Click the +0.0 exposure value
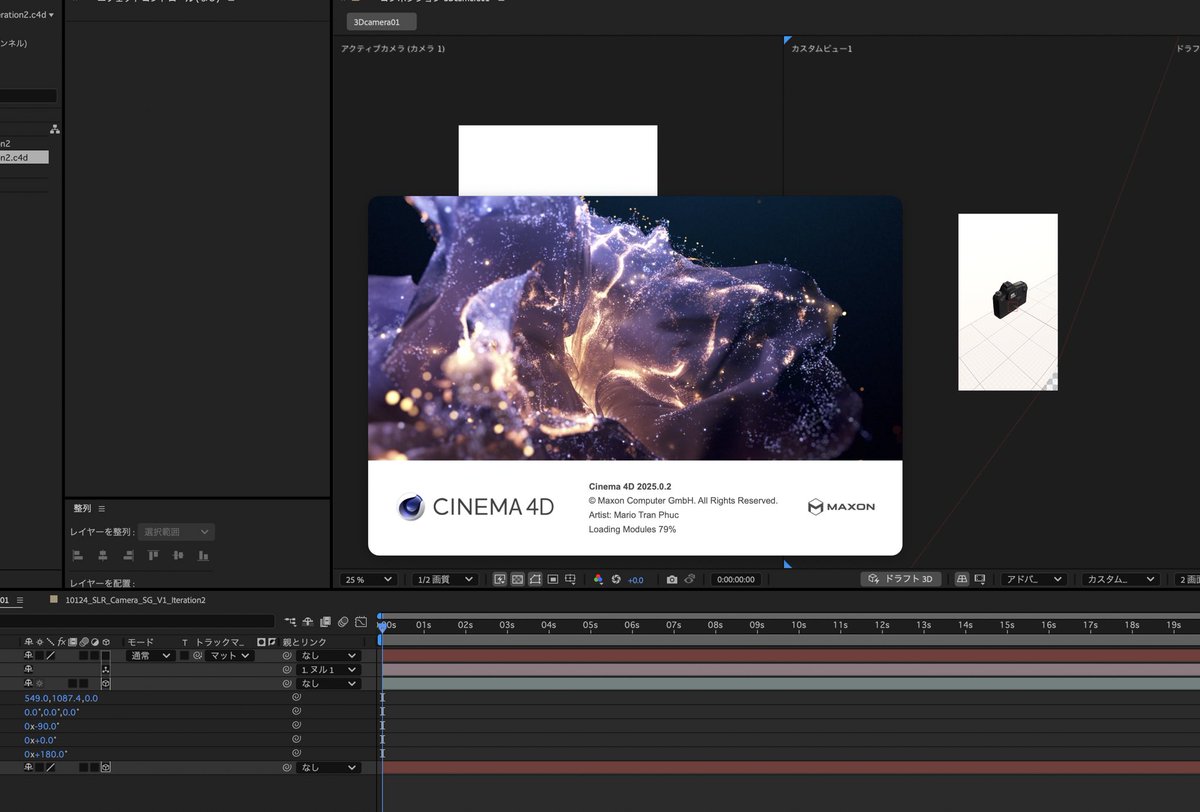The height and width of the screenshot is (812, 1200). 635,579
